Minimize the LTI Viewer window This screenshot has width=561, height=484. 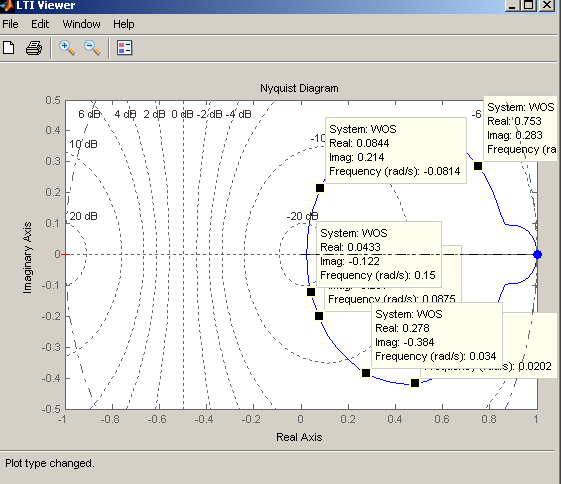pos(513,5)
